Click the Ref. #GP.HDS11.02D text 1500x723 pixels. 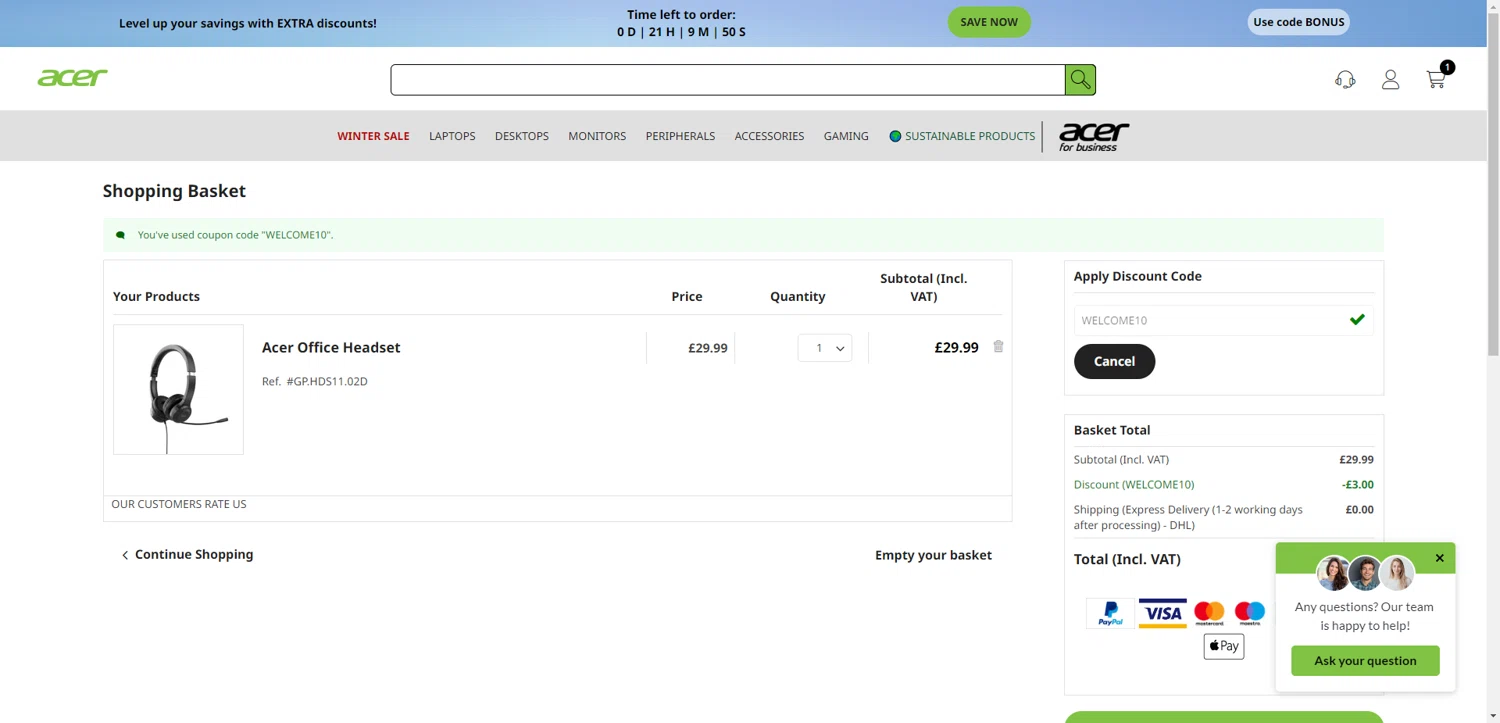point(315,381)
